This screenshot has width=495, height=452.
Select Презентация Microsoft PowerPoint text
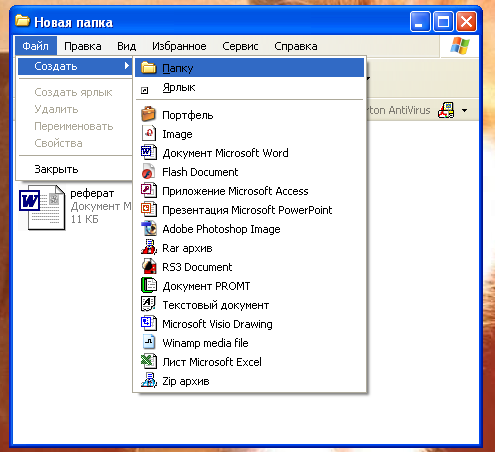(x=247, y=210)
